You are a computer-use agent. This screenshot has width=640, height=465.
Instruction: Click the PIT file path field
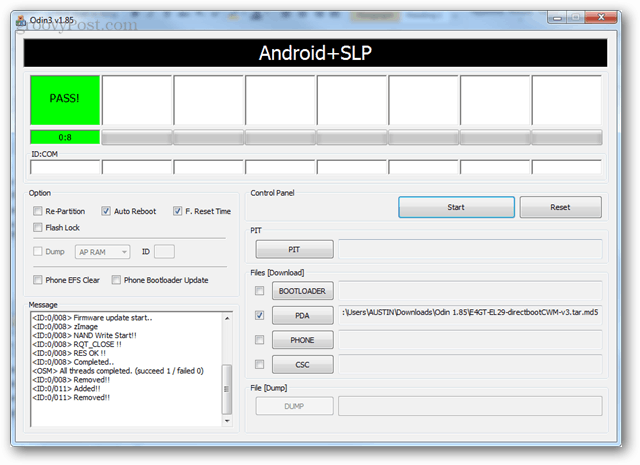pyautogui.click(x=470, y=249)
